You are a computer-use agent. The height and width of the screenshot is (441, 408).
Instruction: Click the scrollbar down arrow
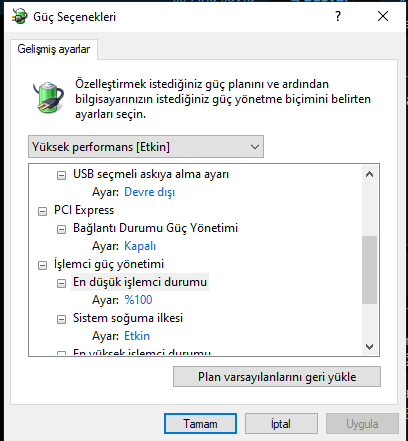point(369,347)
